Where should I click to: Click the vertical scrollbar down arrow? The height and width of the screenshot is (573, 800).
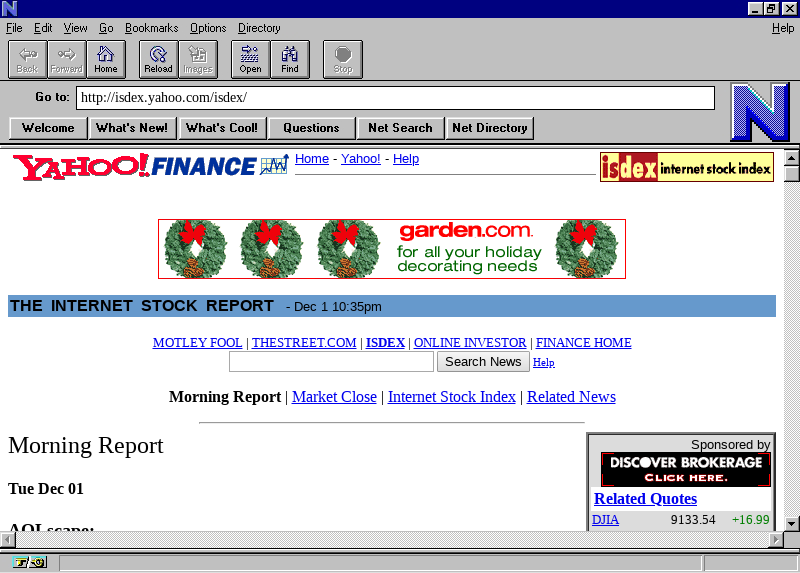(791, 523)
